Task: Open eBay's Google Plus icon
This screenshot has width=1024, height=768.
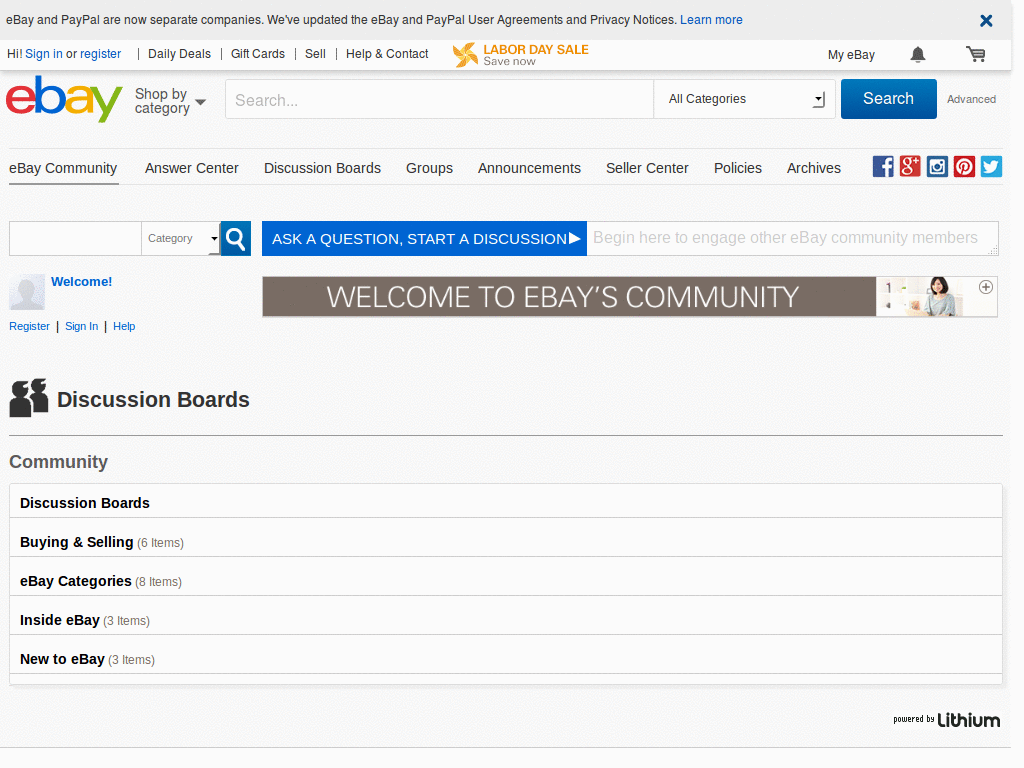Action: 910,167
